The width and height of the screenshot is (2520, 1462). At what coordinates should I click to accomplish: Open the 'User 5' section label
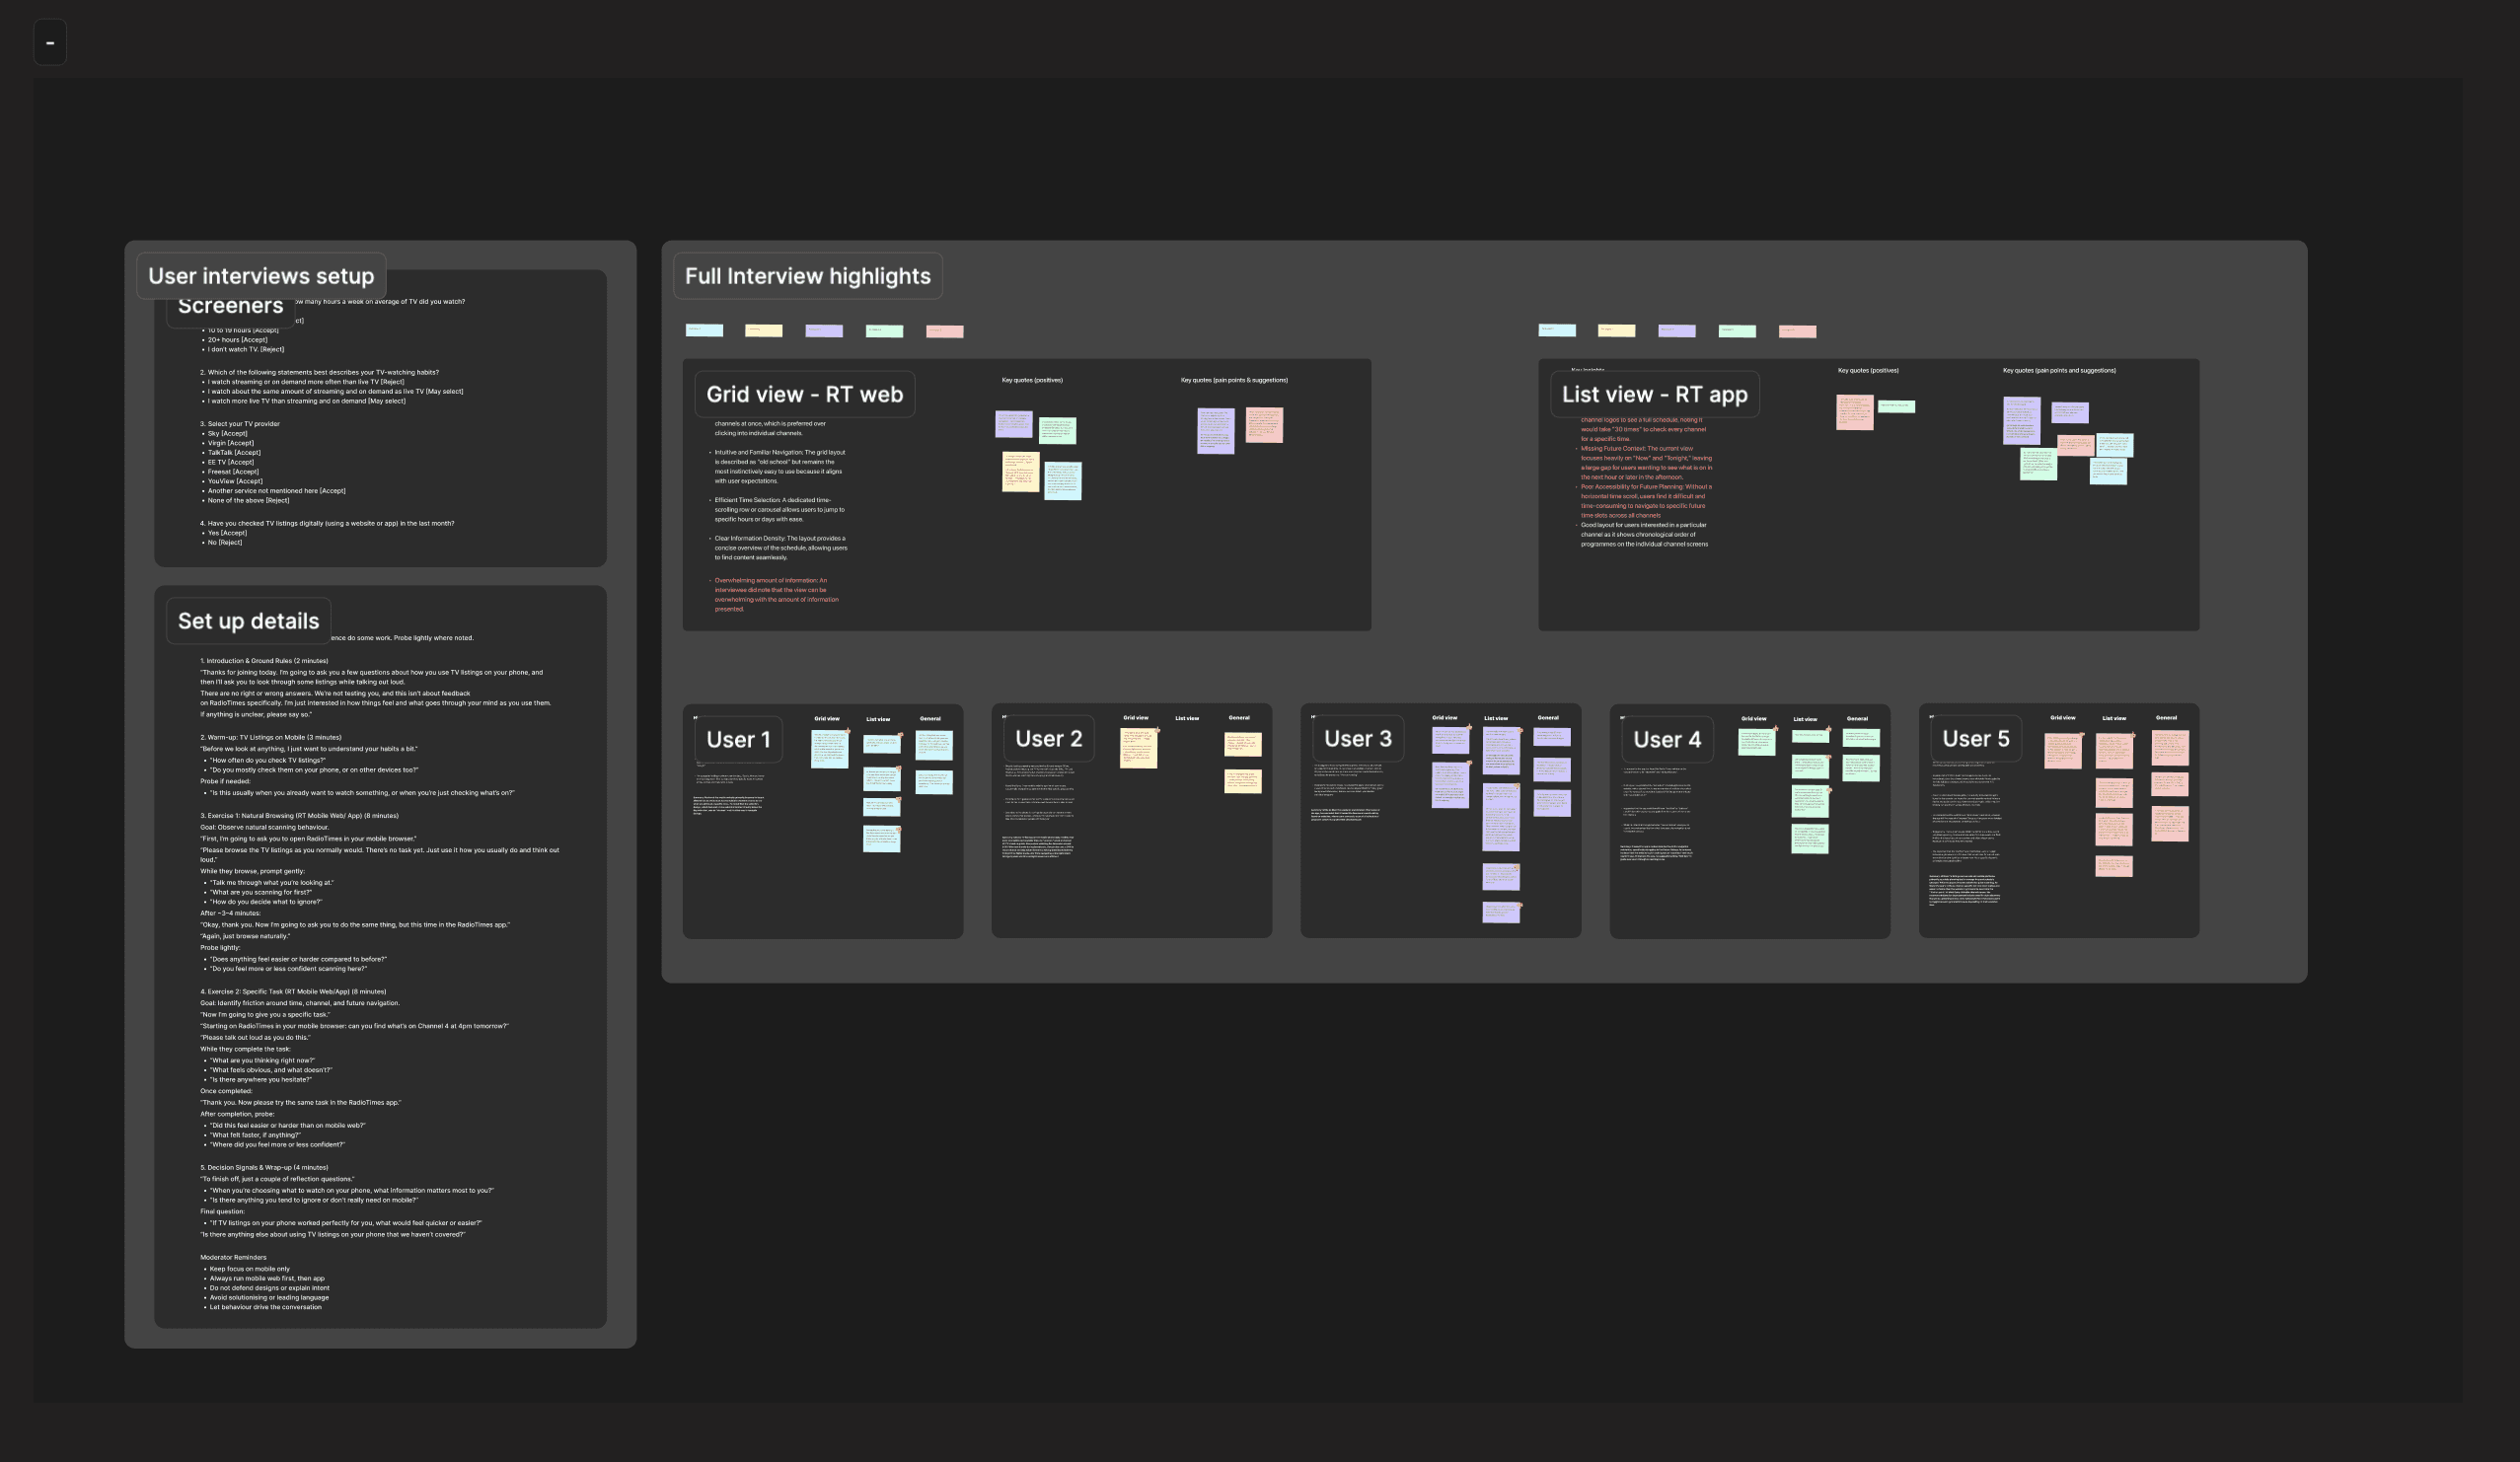tap(1975, 739)
